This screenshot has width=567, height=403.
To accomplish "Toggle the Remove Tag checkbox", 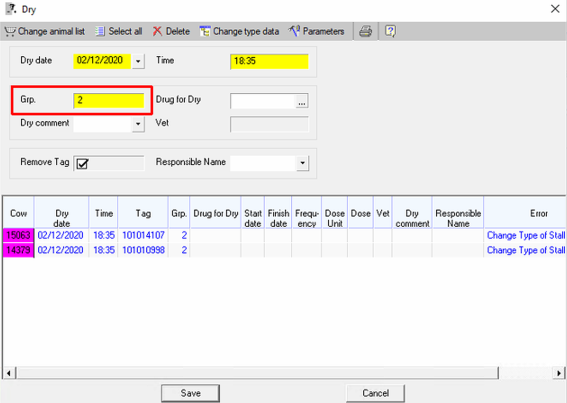I will point(82,164).
